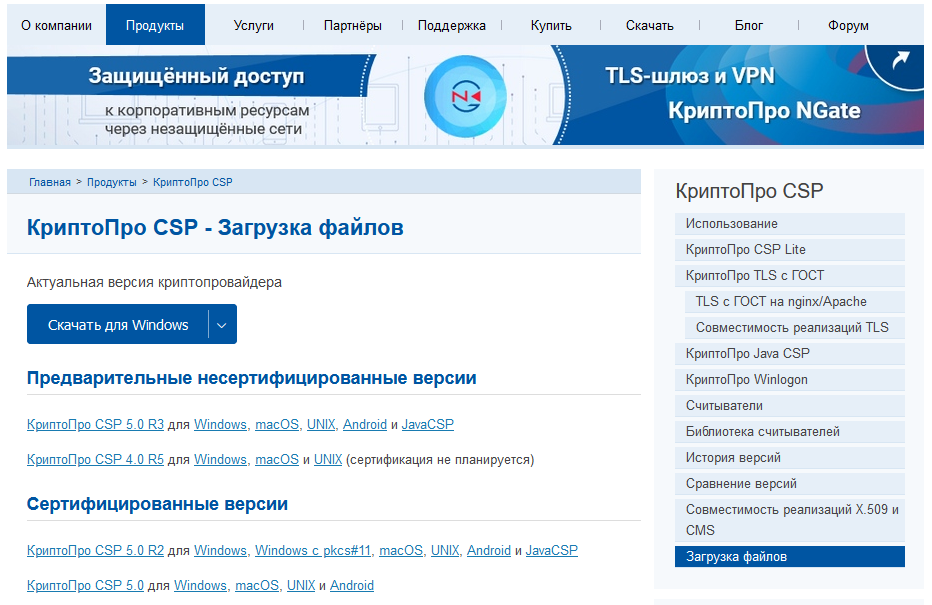
Task: Open the Блог menu item
Action: pyautogui.click(x=749, y=26)
